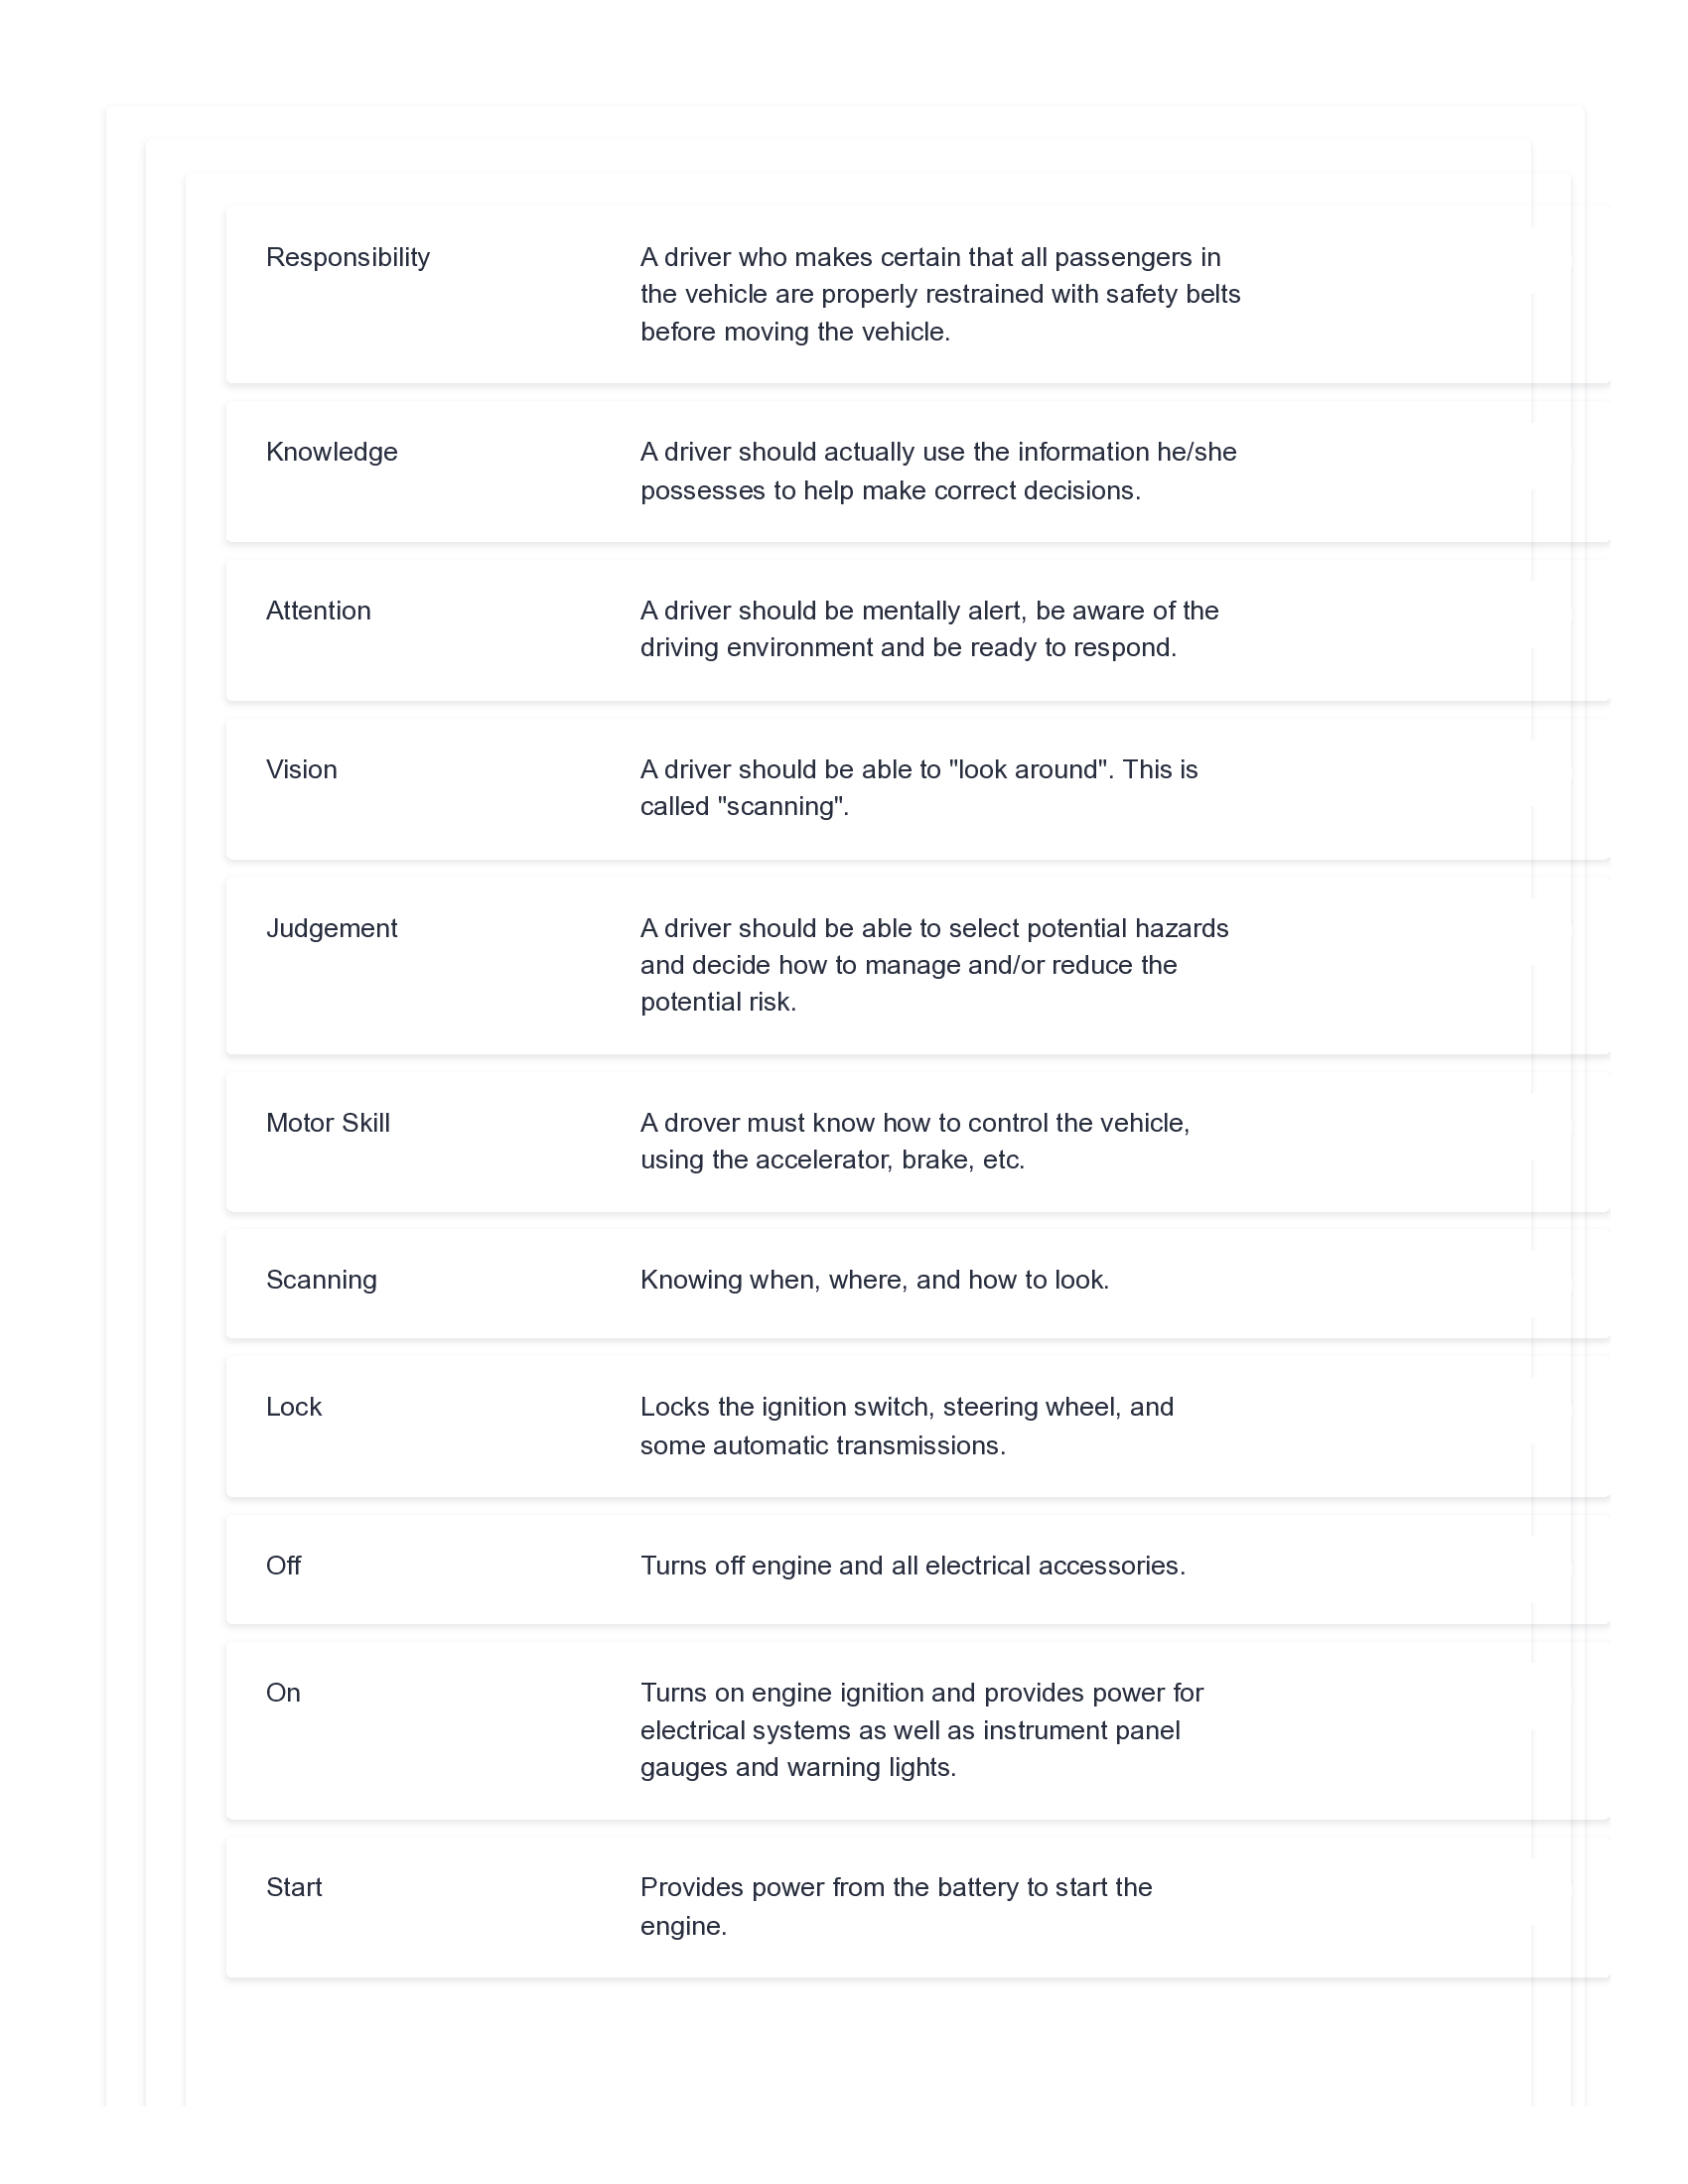Click the "Knowledge" term card
1688x2184 pixels.
(x=331, y=452)
